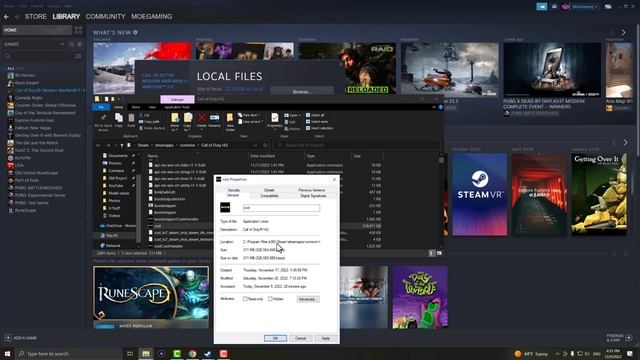This screenshot has height=360, width=640.
Task: Open the SteamVR tile in the library shelf
Action: pyautogui.click(x=480, y=194)
